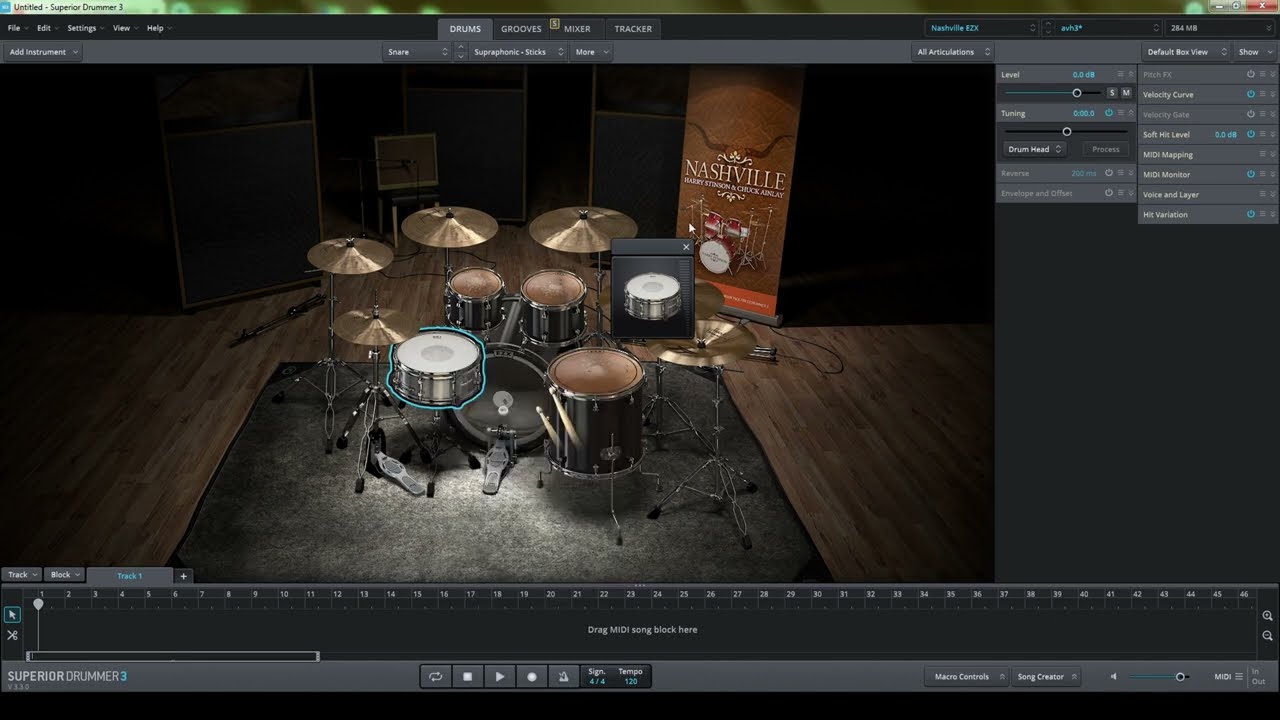1280x720 pixels.
Task: Open the MIDI settings menu icon
Action: point(1239,677)
